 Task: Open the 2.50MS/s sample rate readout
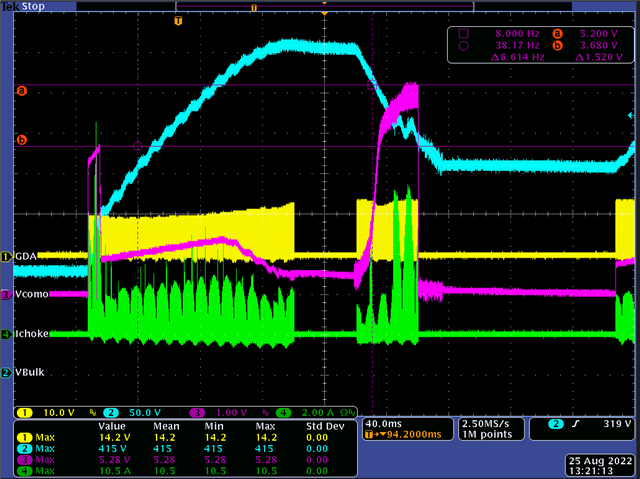click(491, 429)
